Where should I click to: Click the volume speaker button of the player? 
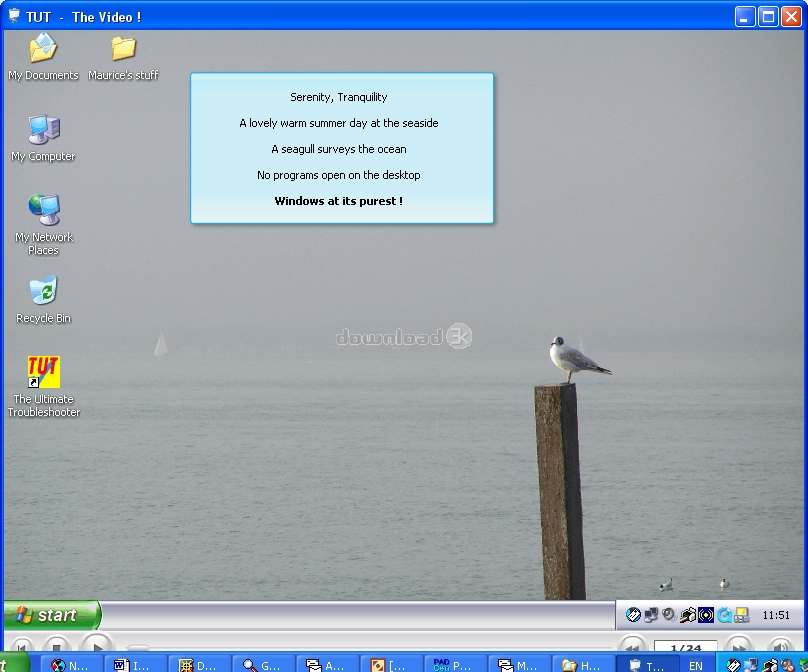pyautogui.click(x=780, y=646)
